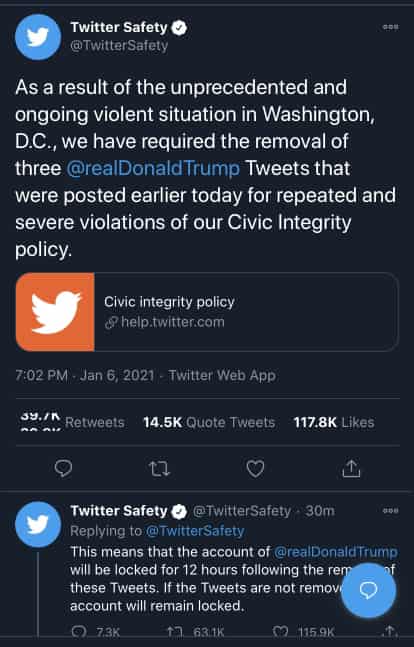This screenshot has height=647, width=414.
Task: Retweet the main tweet
Action: click(159, 469)
